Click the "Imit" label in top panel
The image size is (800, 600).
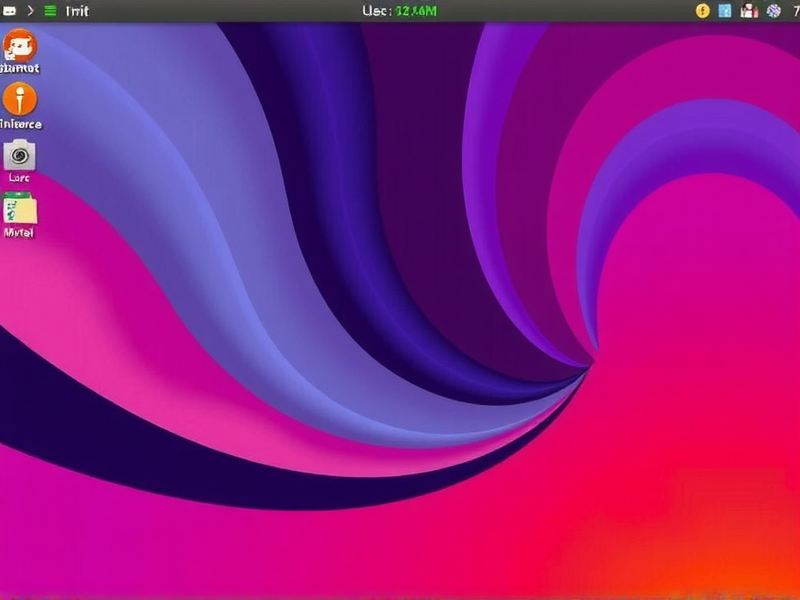point(77,11)
